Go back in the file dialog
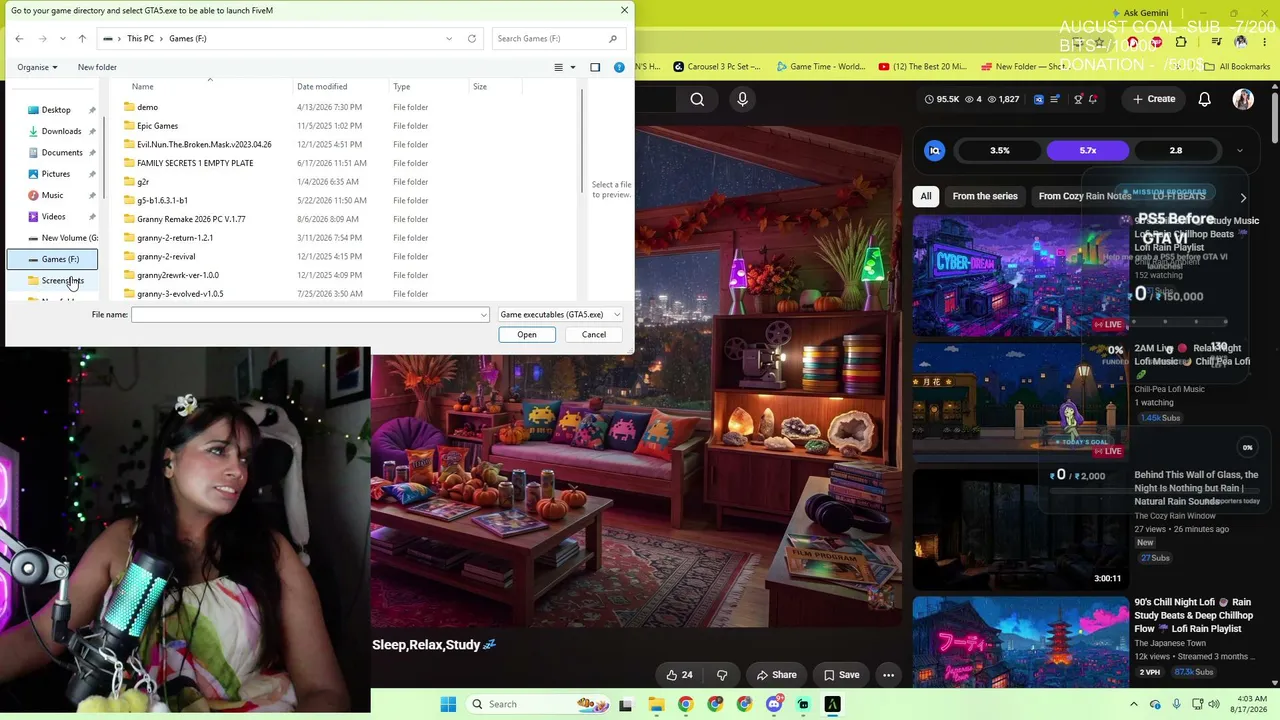 click(19, 38)
